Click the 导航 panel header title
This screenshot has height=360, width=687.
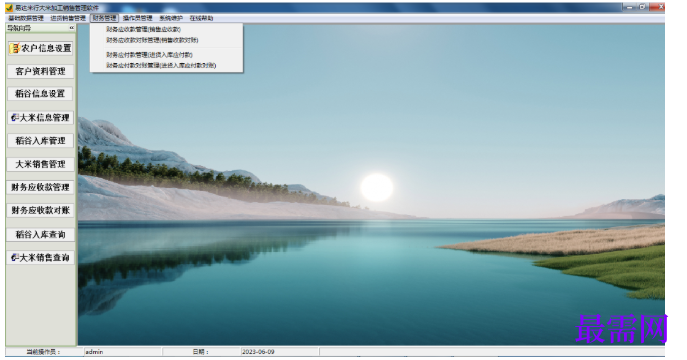[x=19, y=28]
